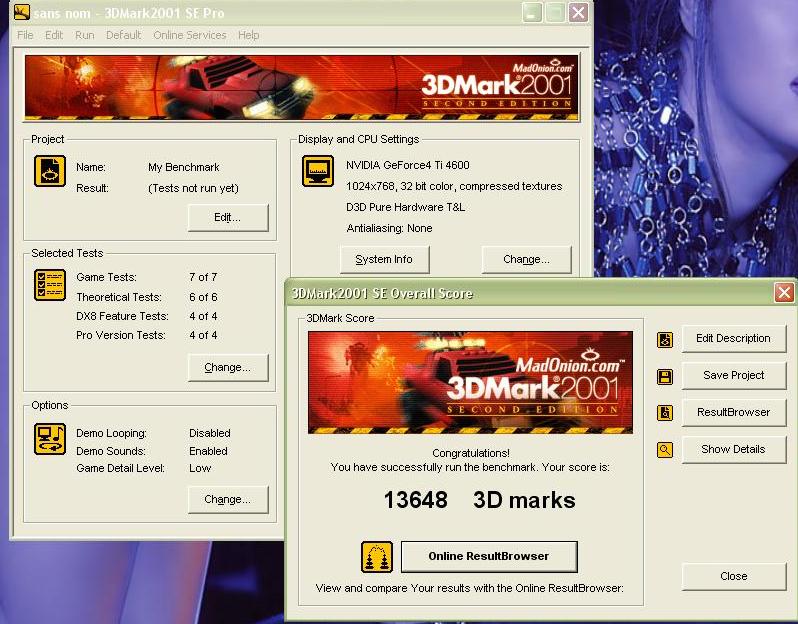Click the Save Project floppy disk icon
798x624 pixels.
pos(665,377)
